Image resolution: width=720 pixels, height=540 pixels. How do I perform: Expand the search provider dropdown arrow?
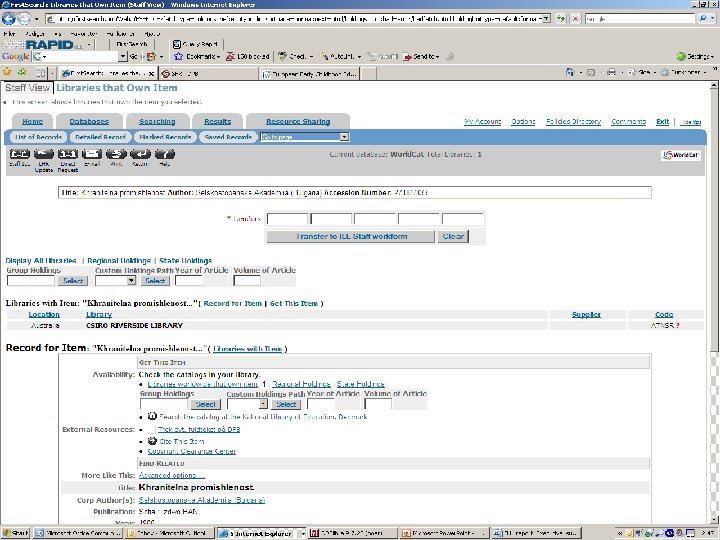coord(712,18)
